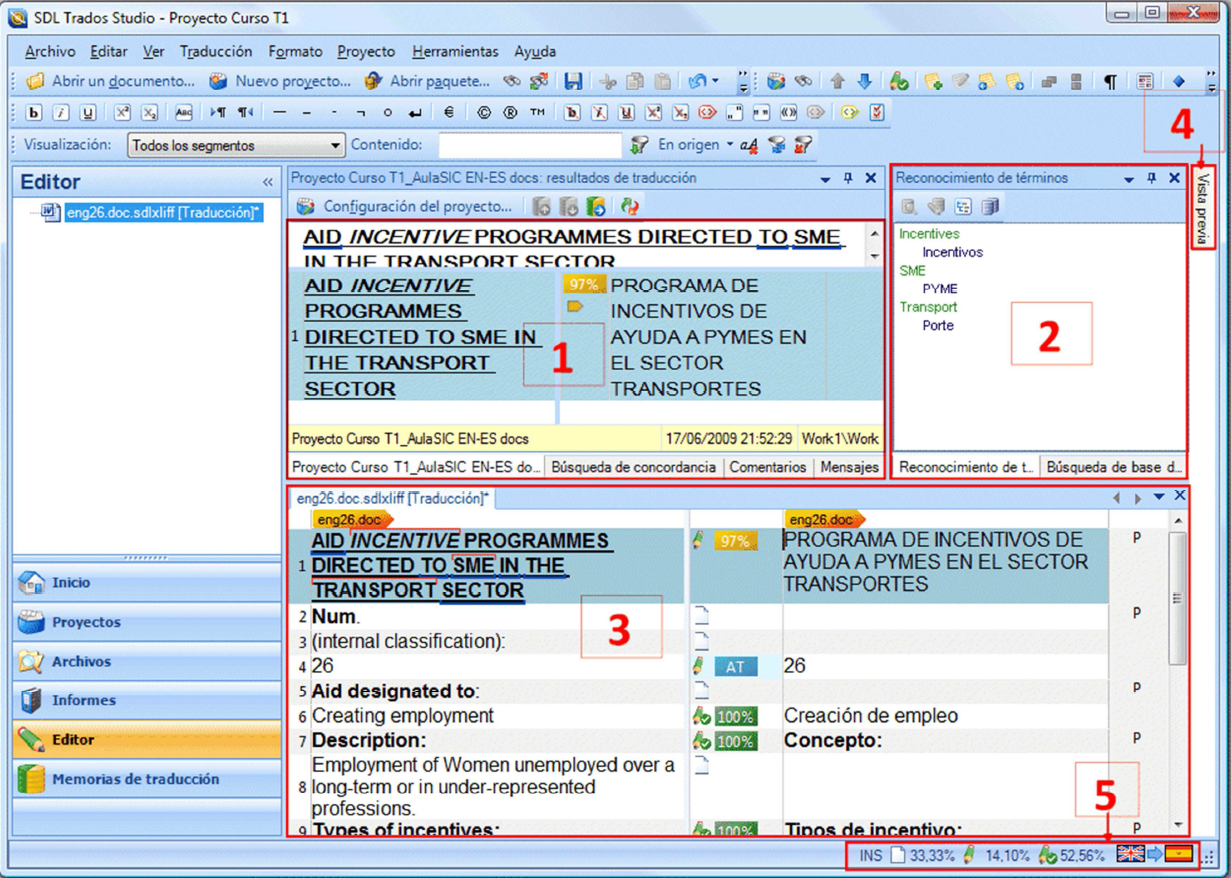Apply Subscript formatting icon
This screenshot has height=878, width=1231.
click(x=149, y=113)
